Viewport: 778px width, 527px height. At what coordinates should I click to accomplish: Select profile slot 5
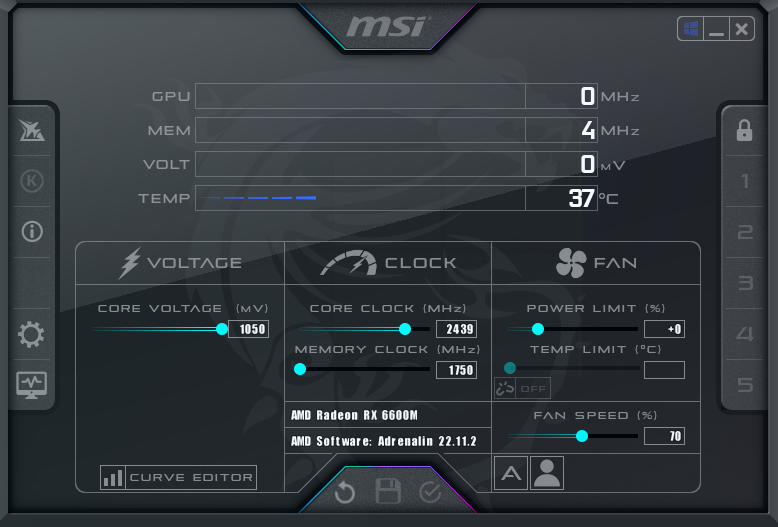click(745, 385)
